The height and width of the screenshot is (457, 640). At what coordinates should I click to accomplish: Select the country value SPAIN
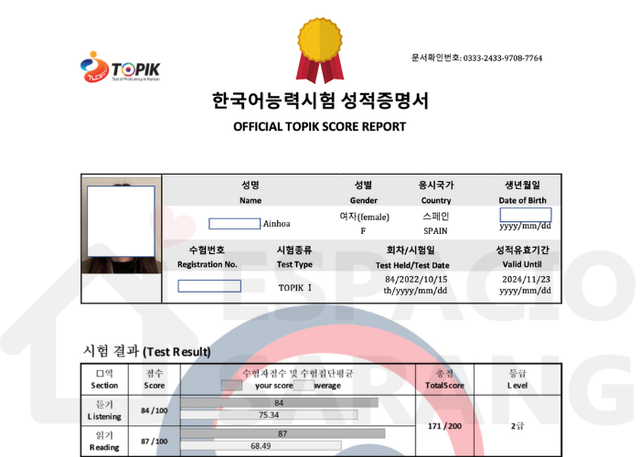tap(436, 231)
